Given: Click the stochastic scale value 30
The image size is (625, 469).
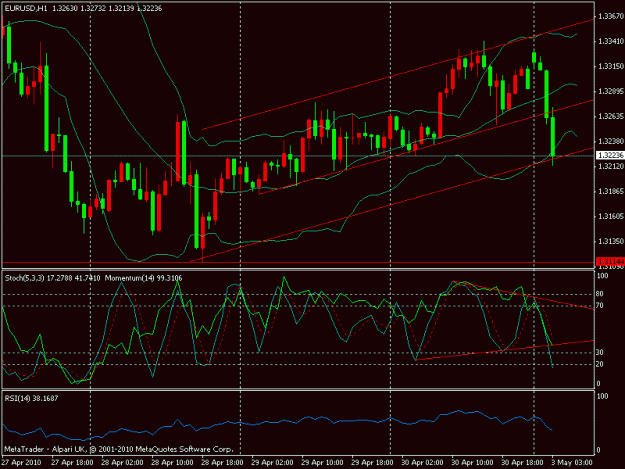Looking at the screenshot, I should [601, 352].
